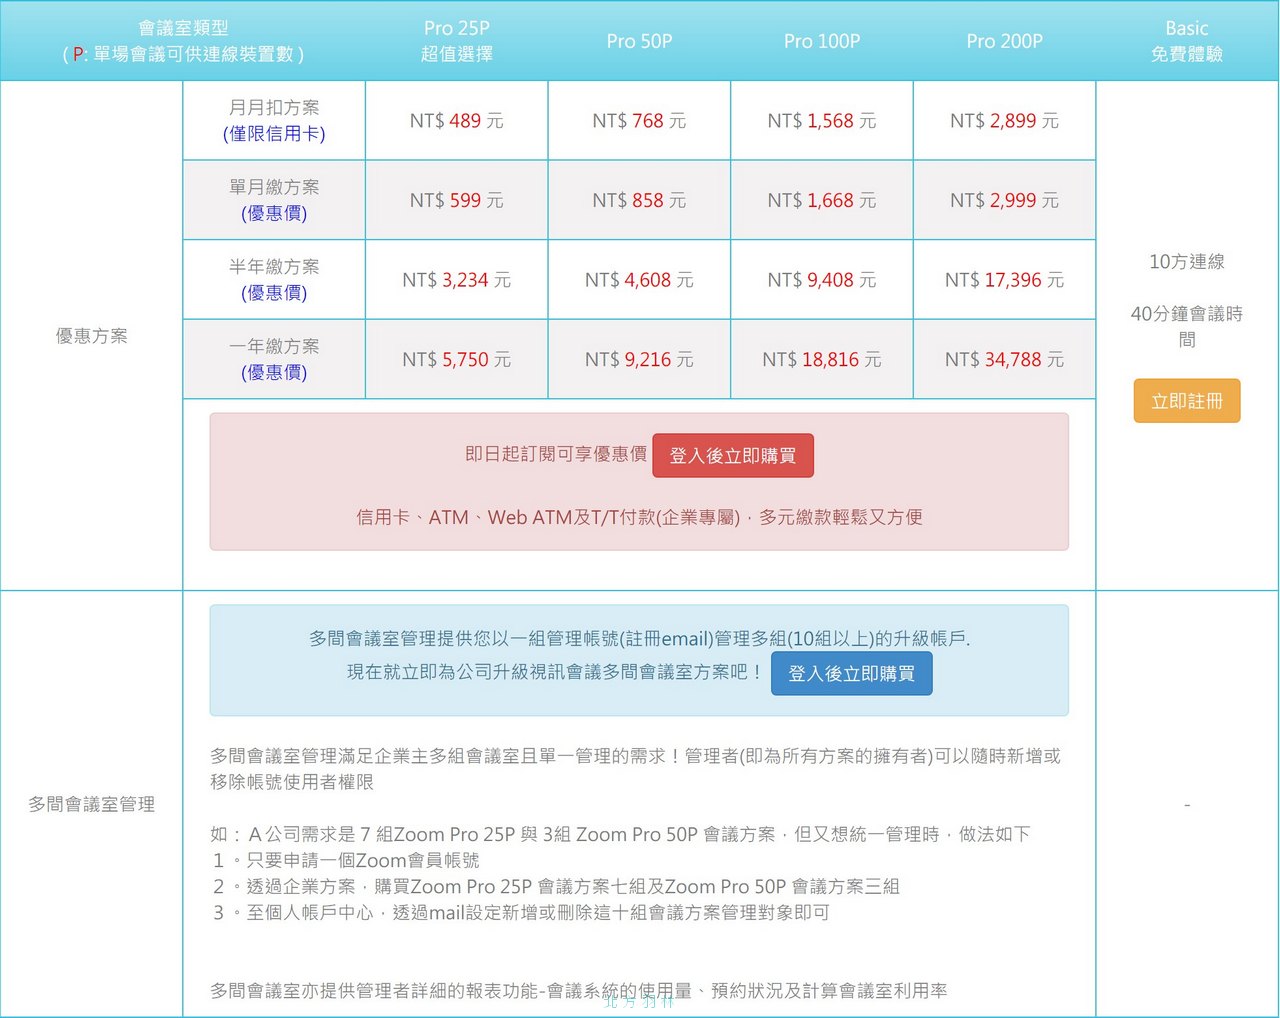Click the NT$ 17,396 元 price cell
The image size is (1280, 1018).
click(1004, 280)
